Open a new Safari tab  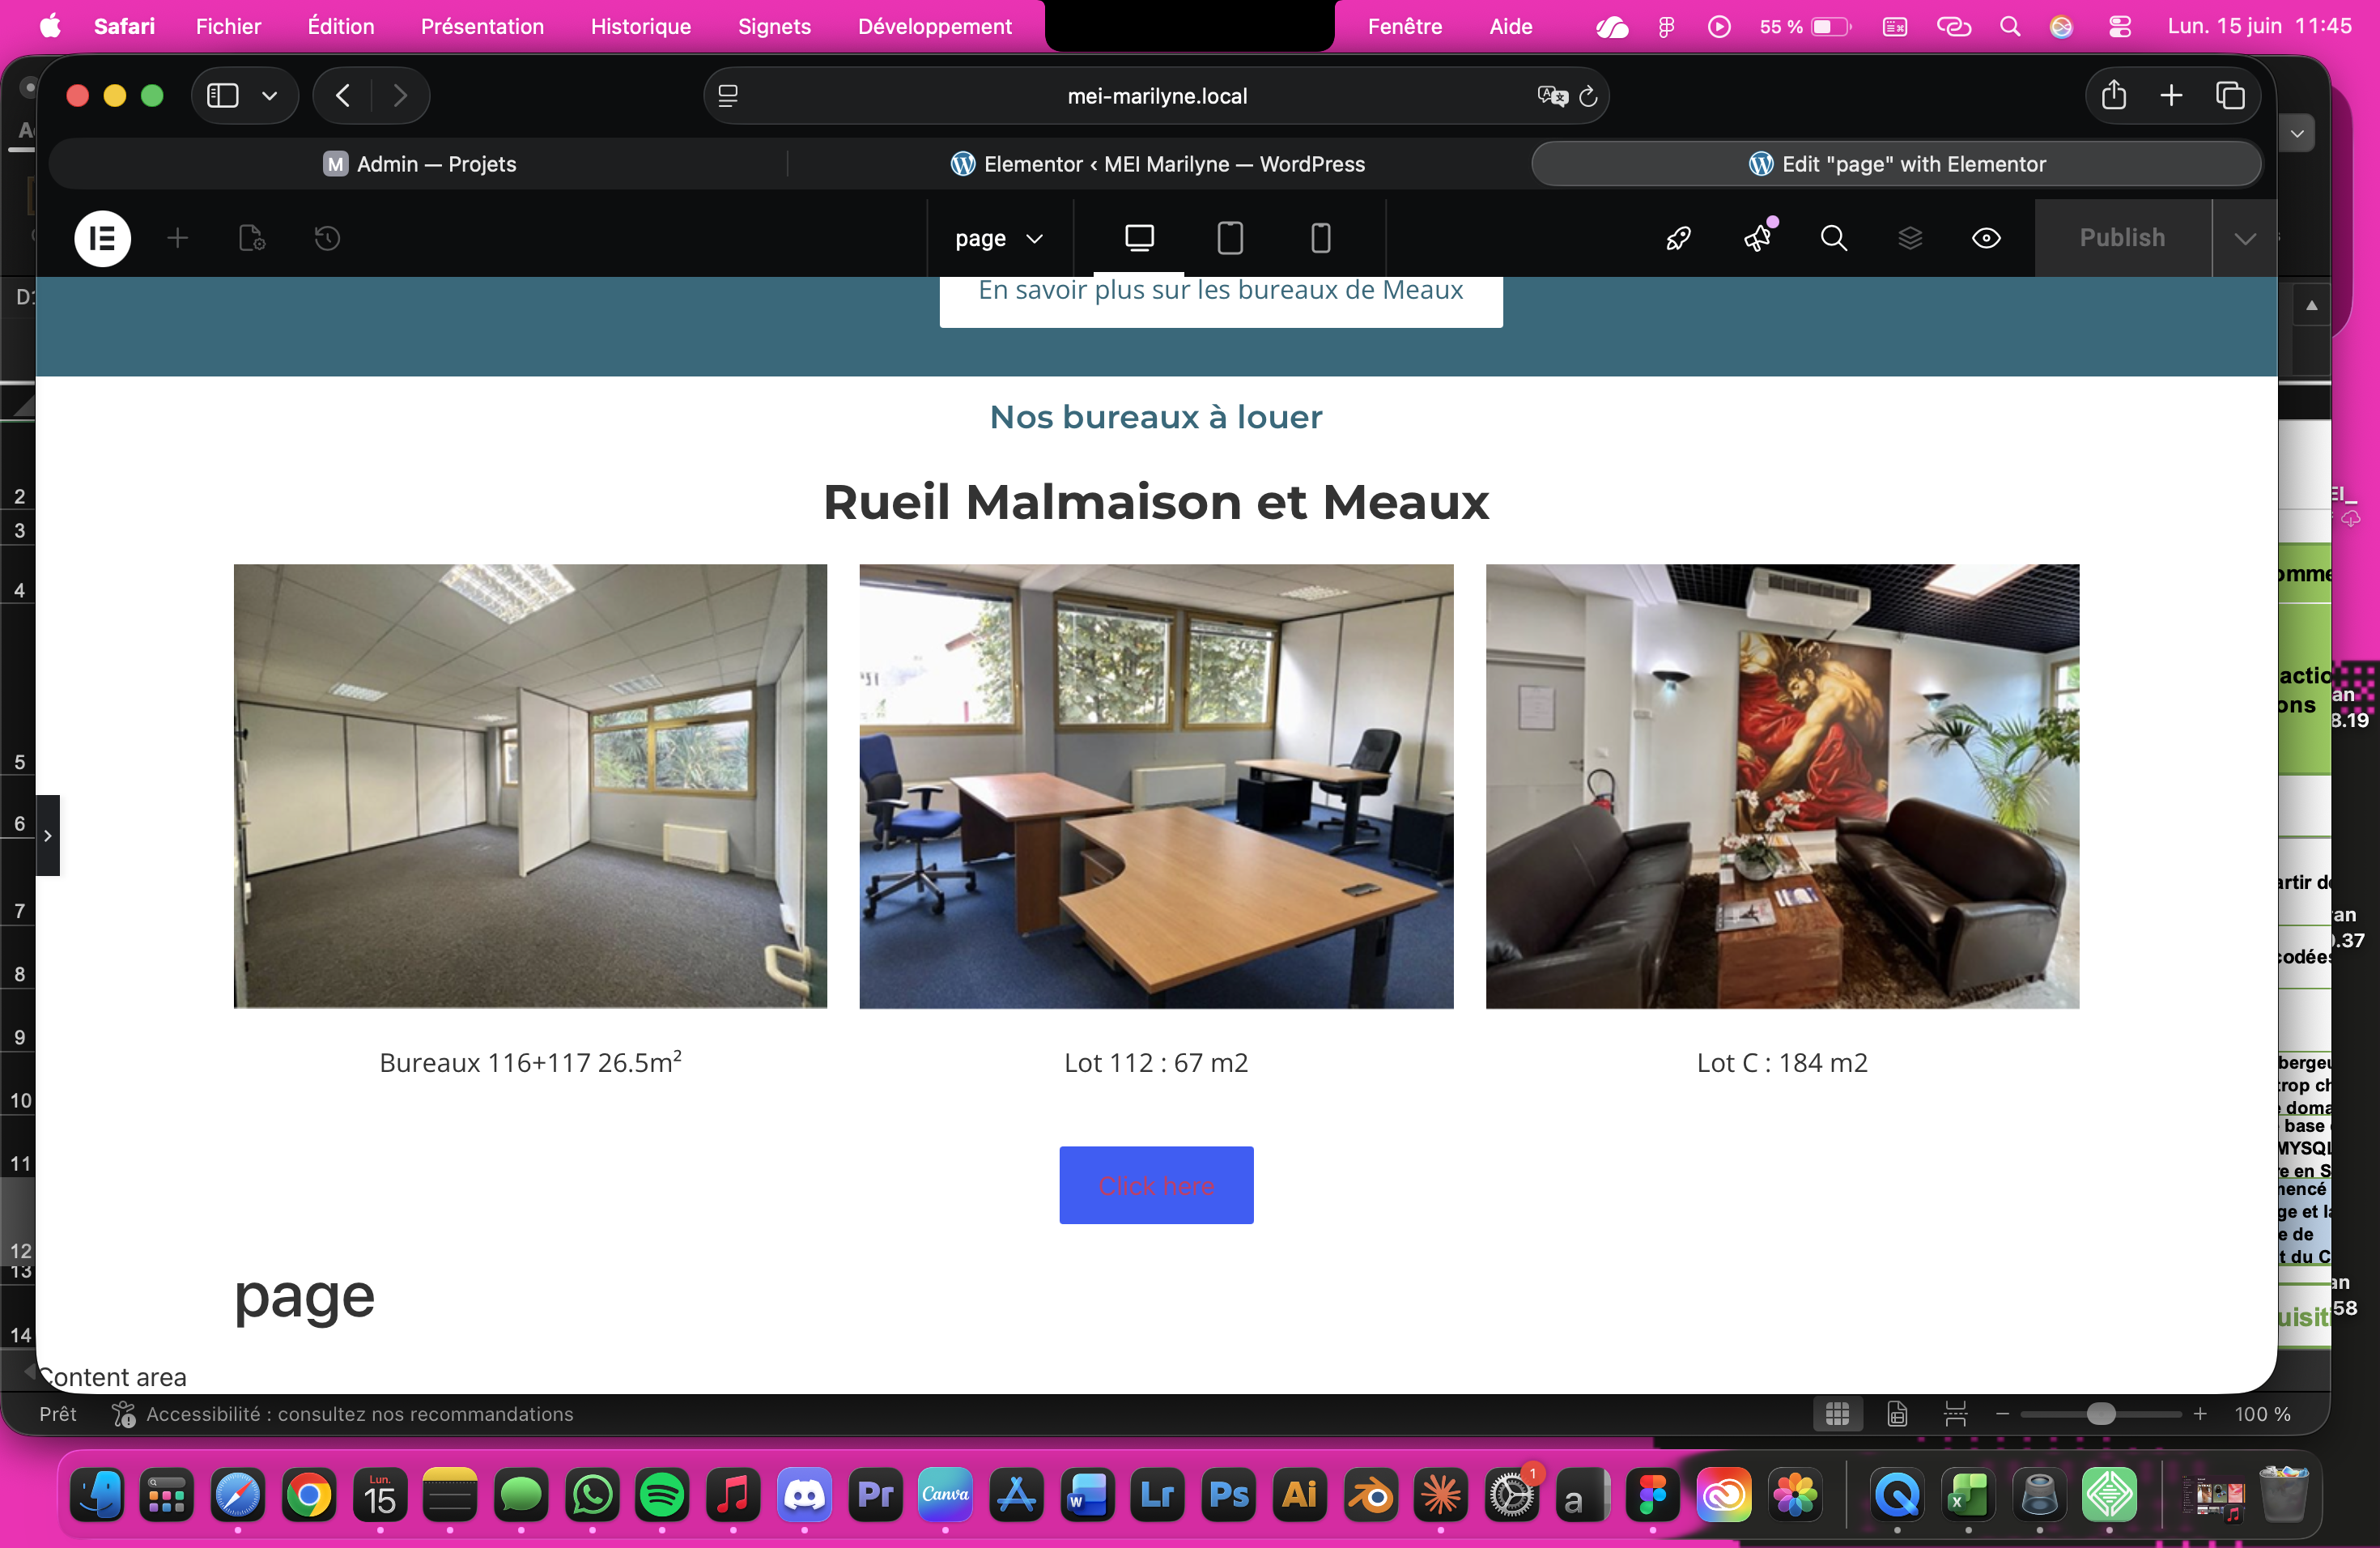coord(2171,96)
